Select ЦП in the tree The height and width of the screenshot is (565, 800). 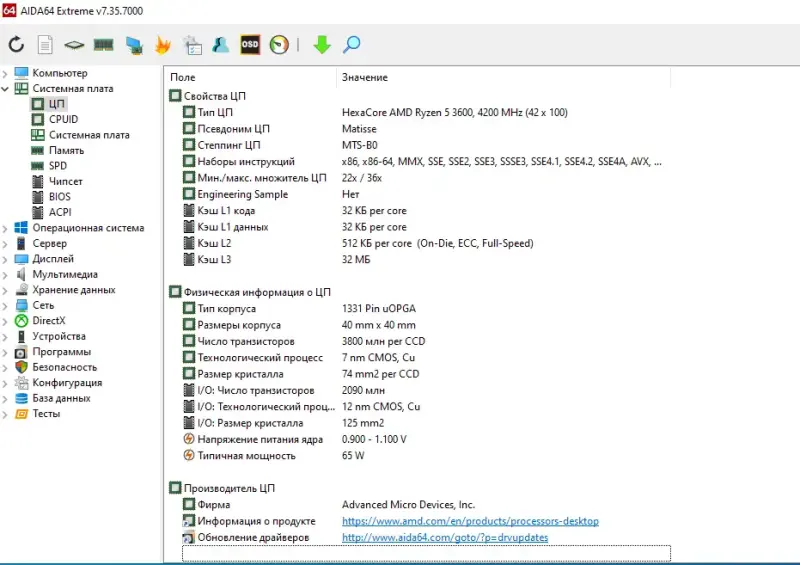(56, 104)
